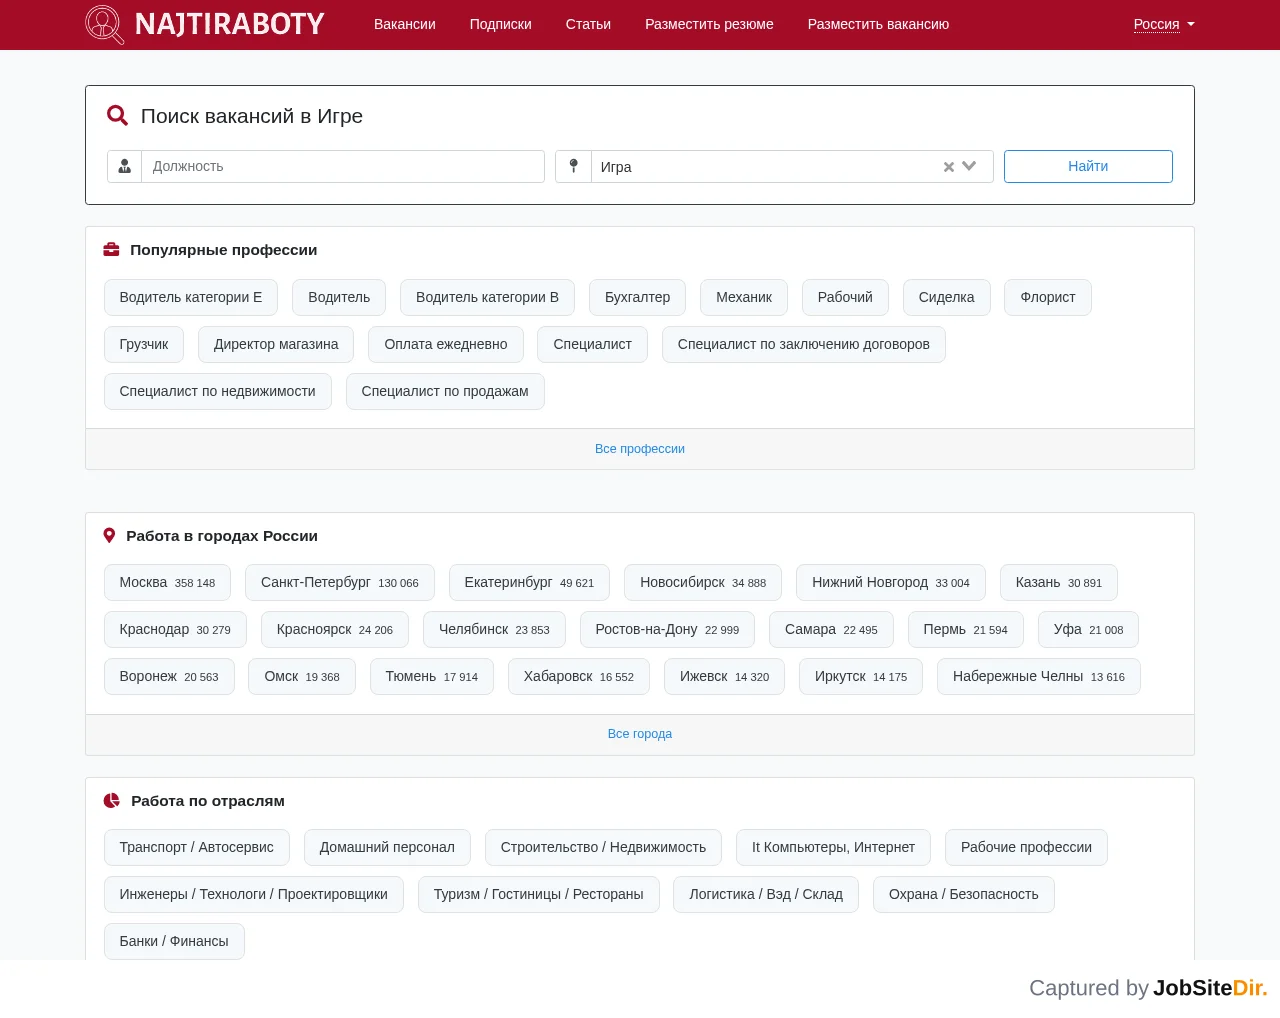Select Банки / Финансы industry

[174, 941]
